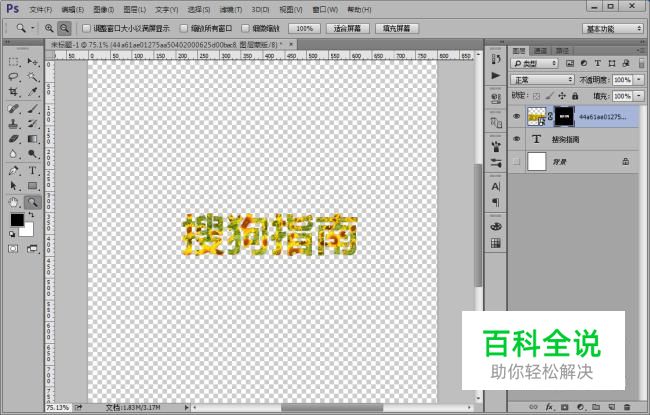
Task: Toggle lock all padlock icon
Action: tap(575, 96)
